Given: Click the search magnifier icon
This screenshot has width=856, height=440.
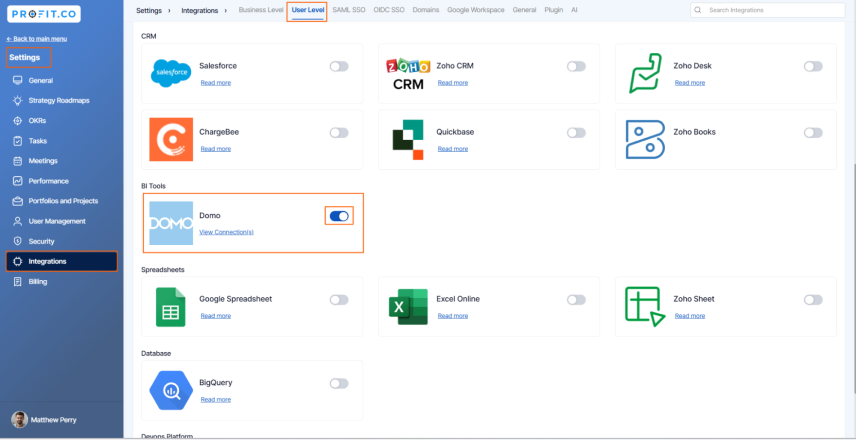Looking at the screenshot, I should (x=698, y=10).
